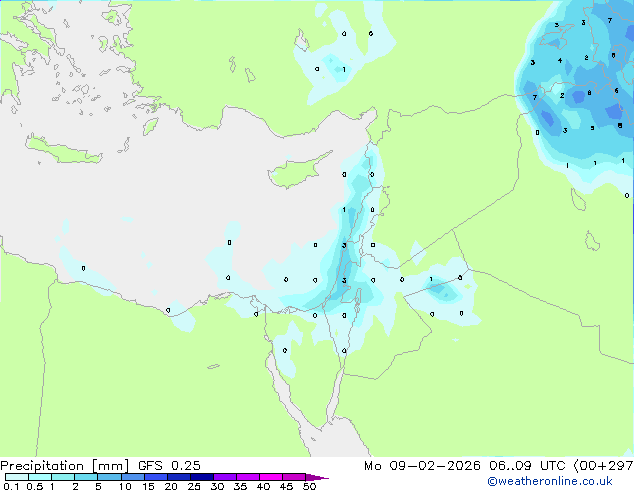Click legend tick label '25'
Image resolution: width=634 pixels, height=490 pixels.
click(x=194, y=486)
